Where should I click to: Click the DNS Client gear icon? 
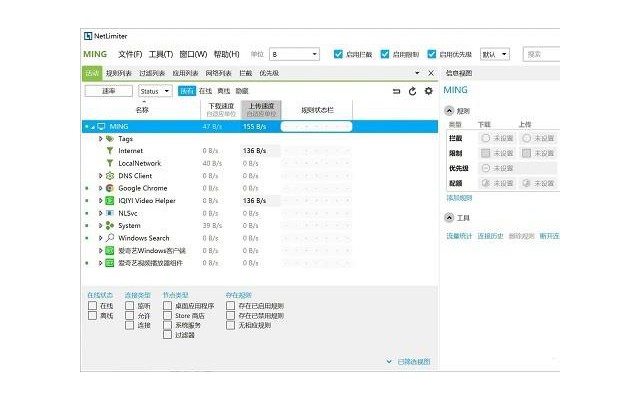109,176
